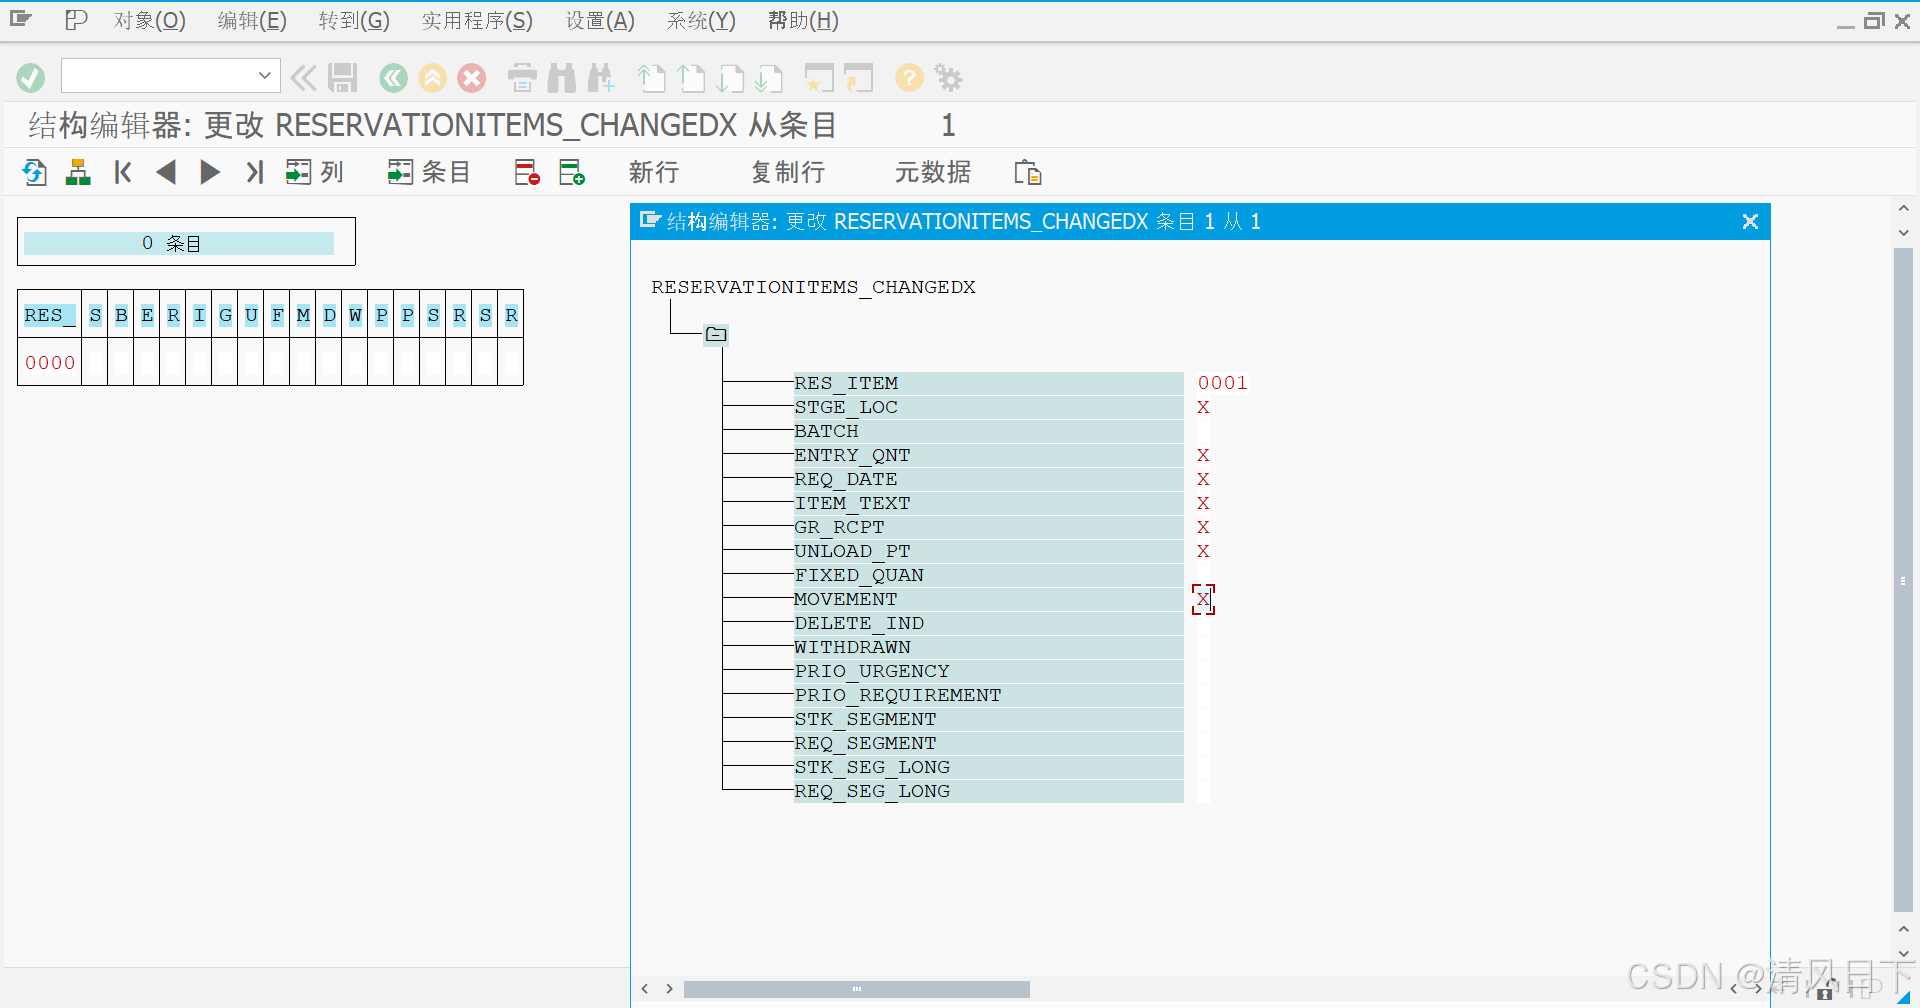Click the Print icon
Image resolution: width=1920 pixels, height=1008 pixels.
pos(521,77)
